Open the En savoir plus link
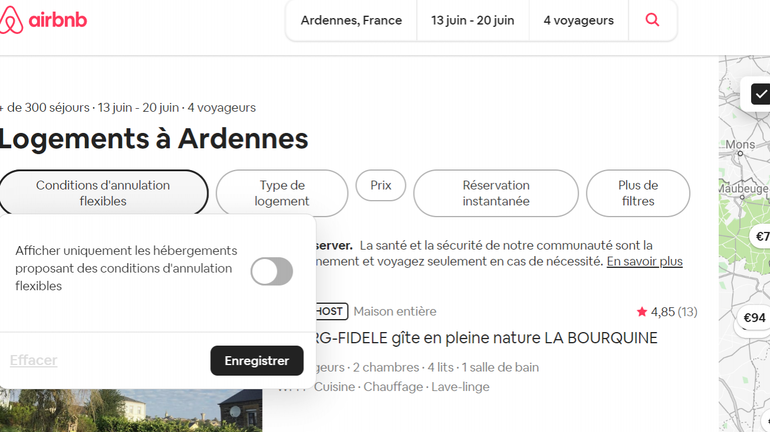Image resolution: width=770 pixels, height=432 pixels. point(644,261)
